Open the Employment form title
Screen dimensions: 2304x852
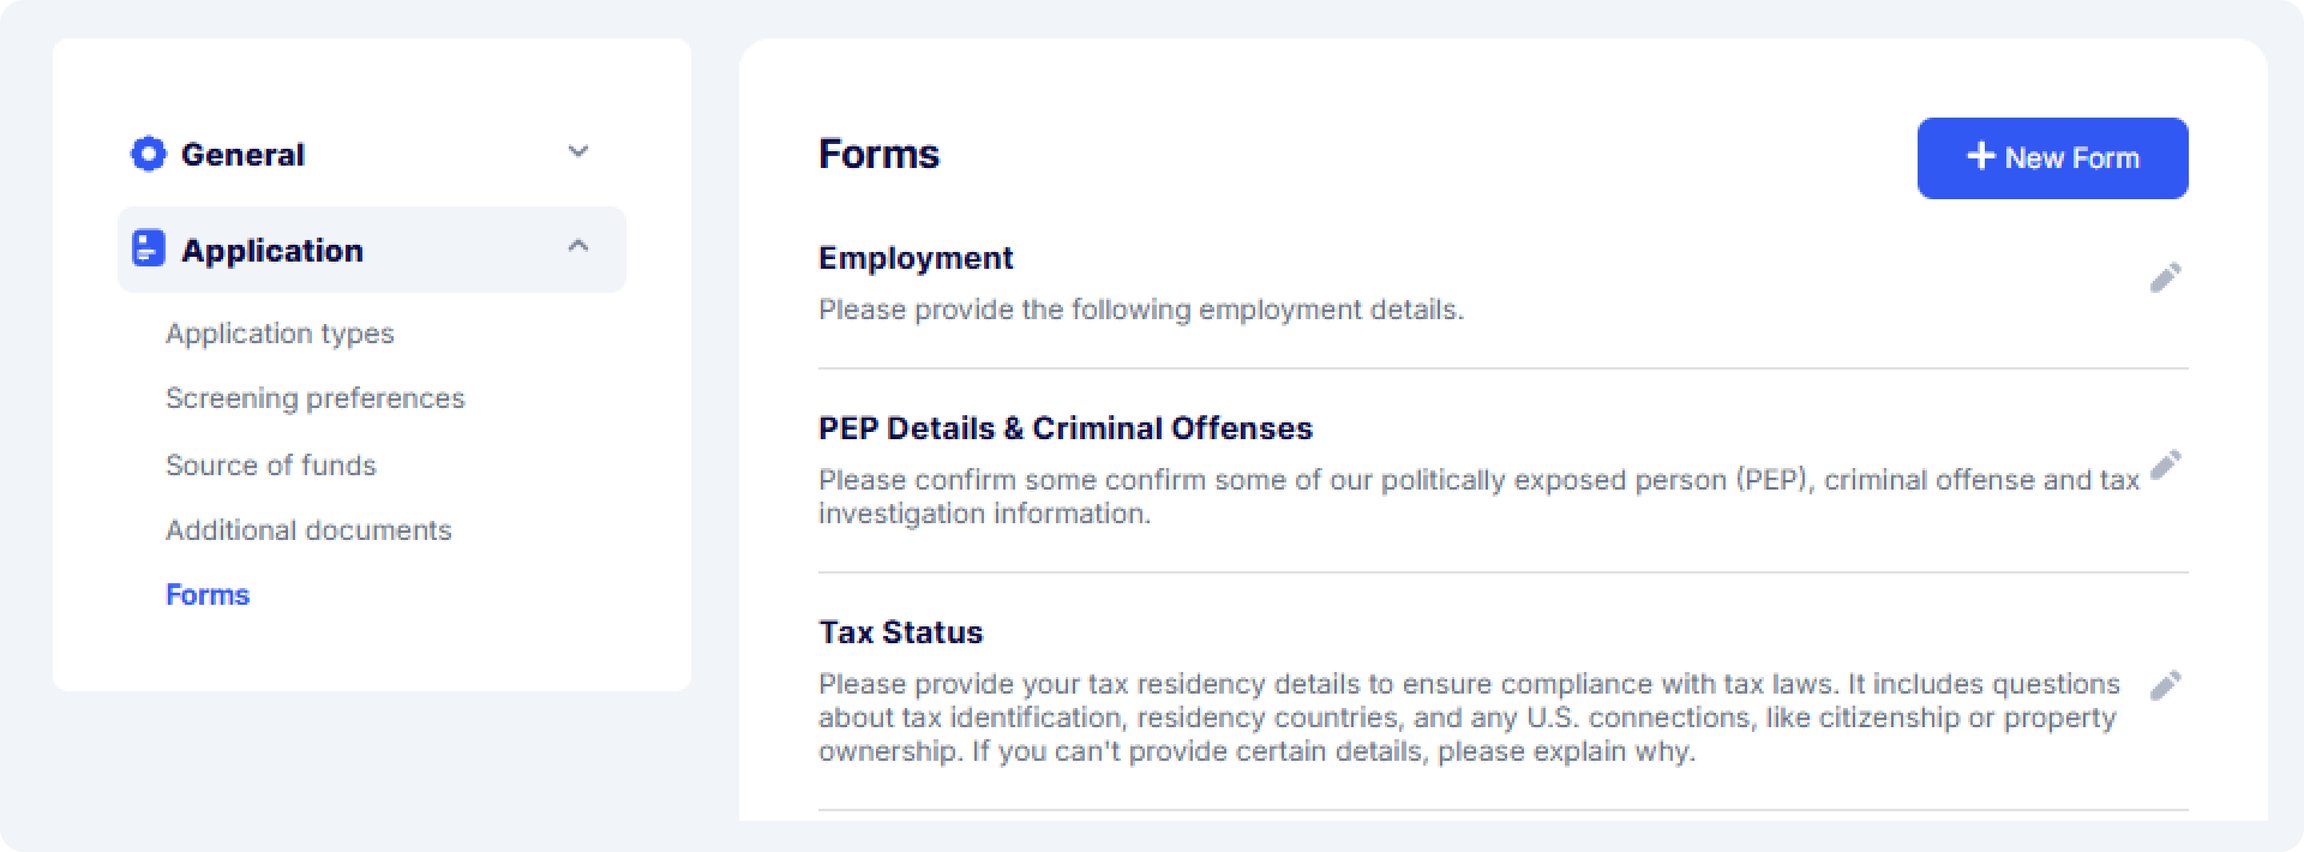pos(916,258)
